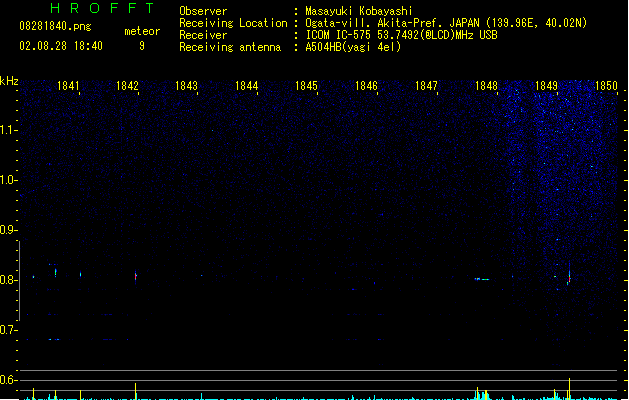Click the 1845 time axis label
The height and width of the screenshot is (400, 629).
click(x=306, y=86)
